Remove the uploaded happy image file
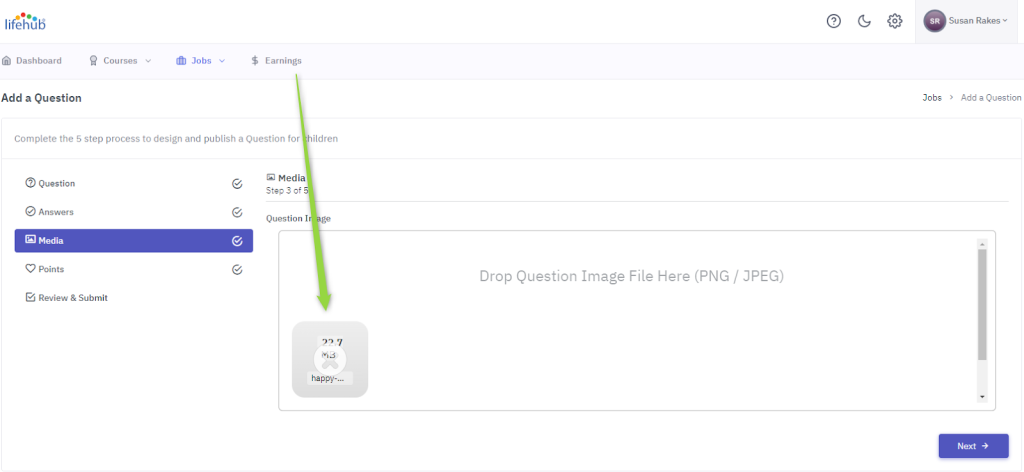This screenshot has height=472, width=1024. [330, 358]
